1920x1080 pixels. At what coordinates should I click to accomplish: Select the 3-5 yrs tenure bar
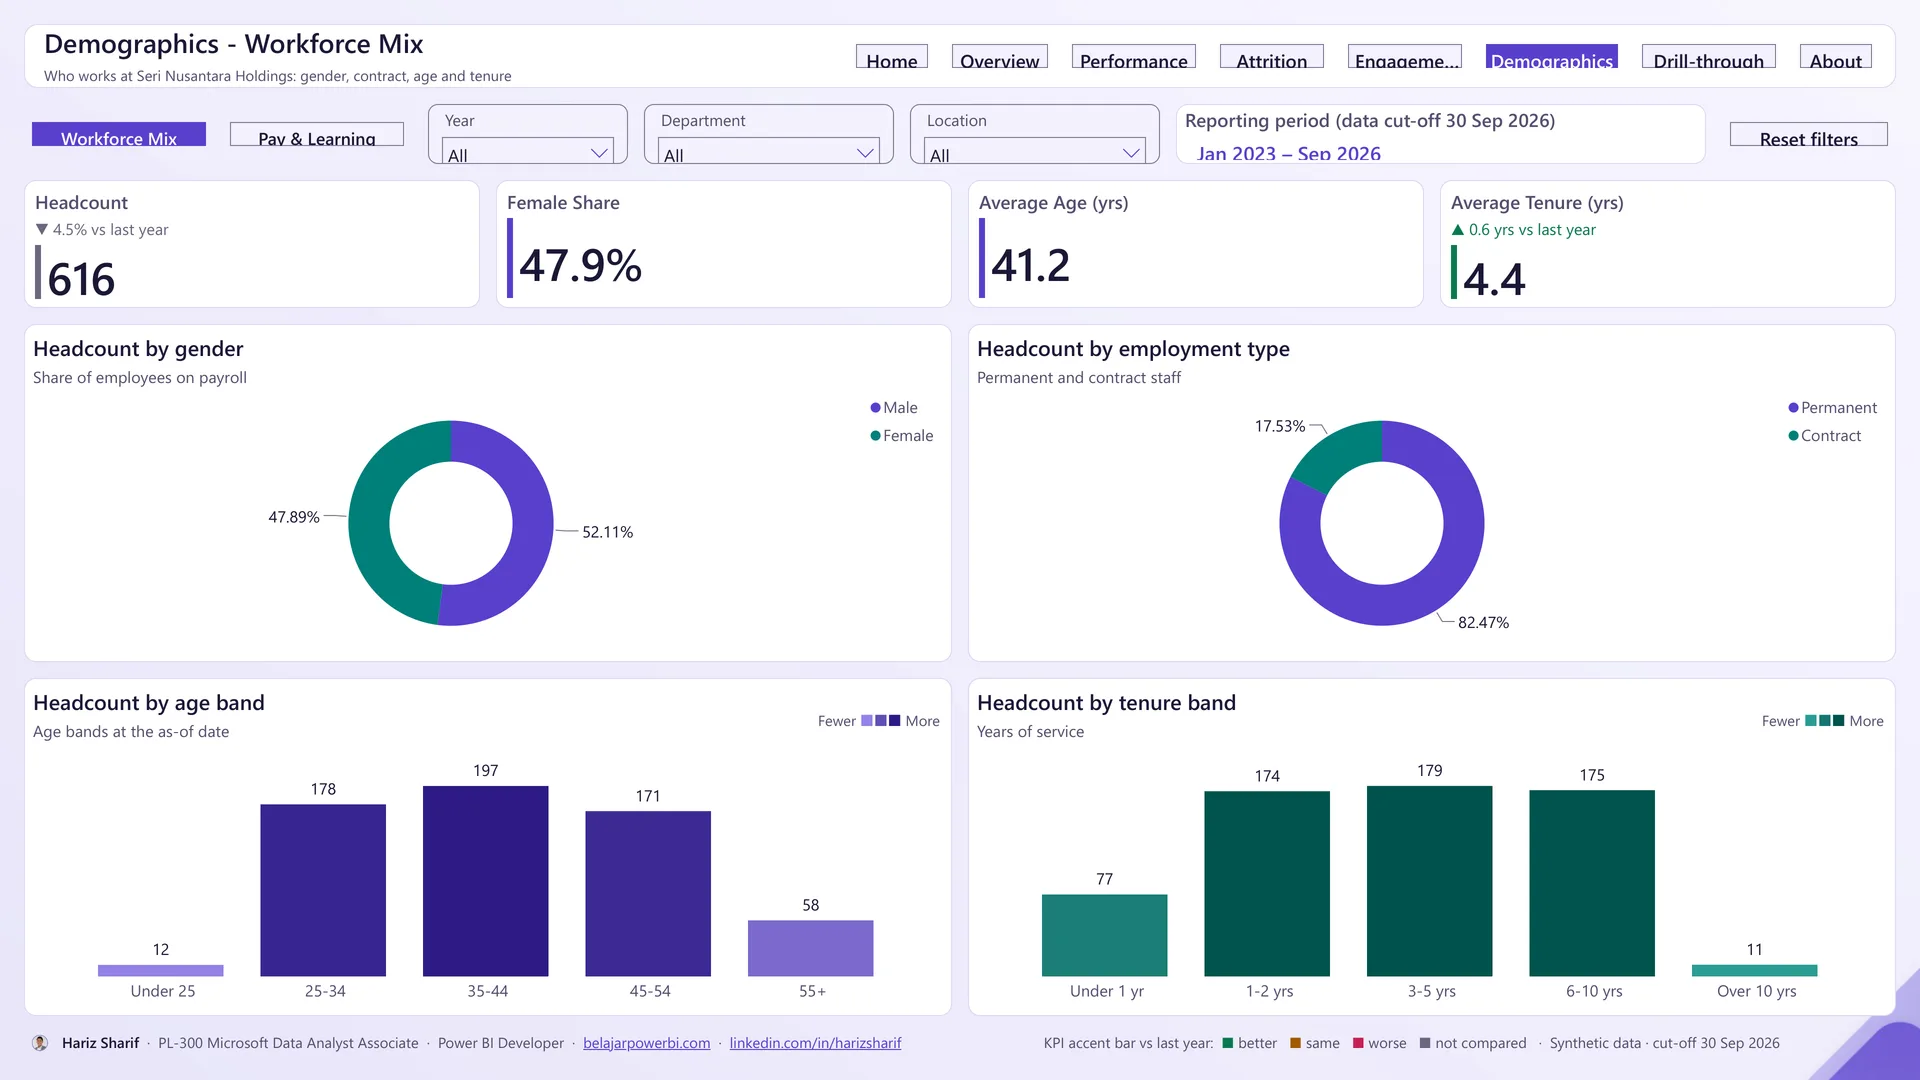[x=1430, y=881]
